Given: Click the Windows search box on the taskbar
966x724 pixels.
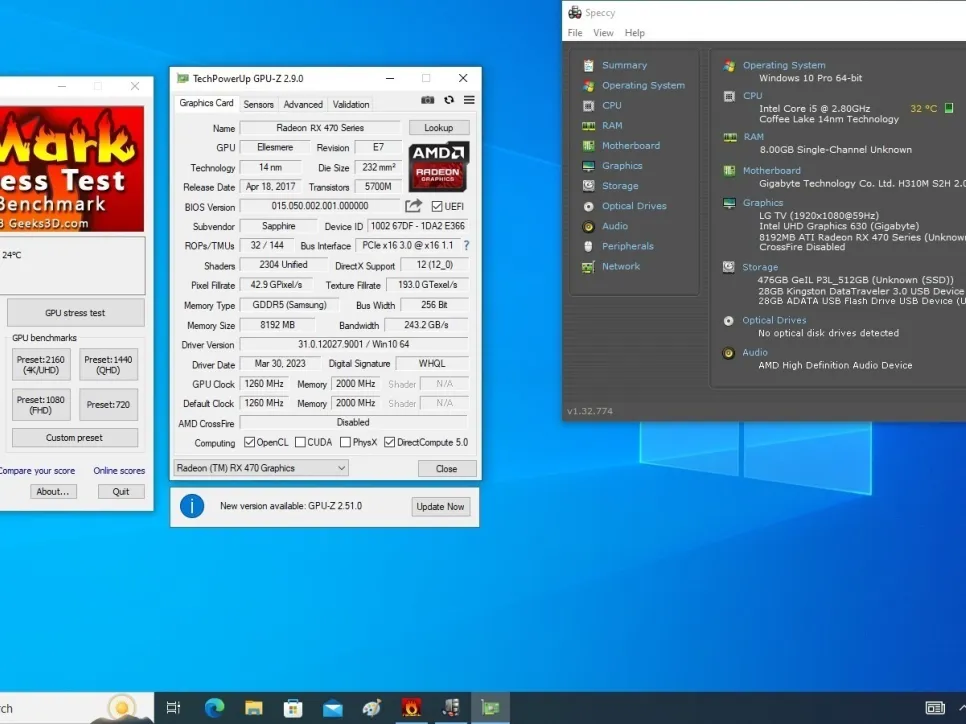Looking at the screenshot, I should pos(76,708).
